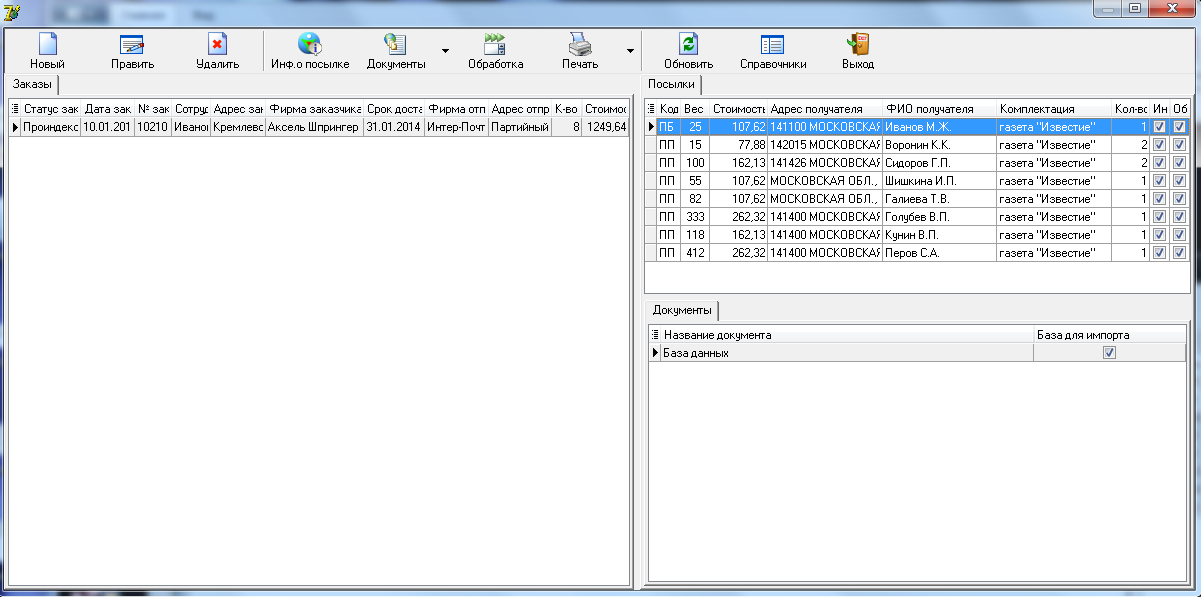Switch to the Заказы tab

coord(32,84)
